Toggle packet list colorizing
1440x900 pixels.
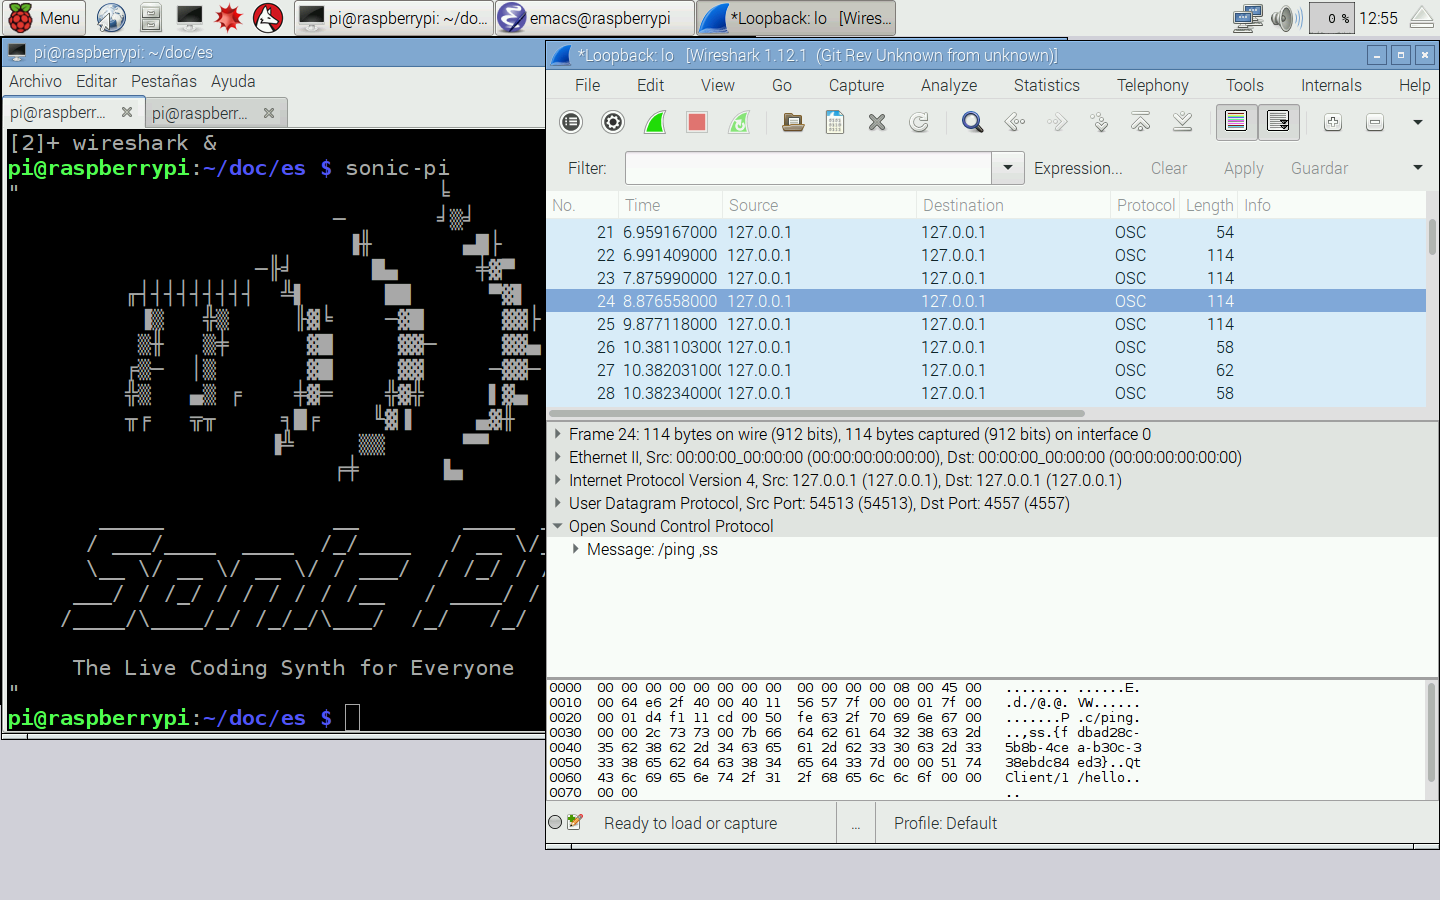point(1236,122)
